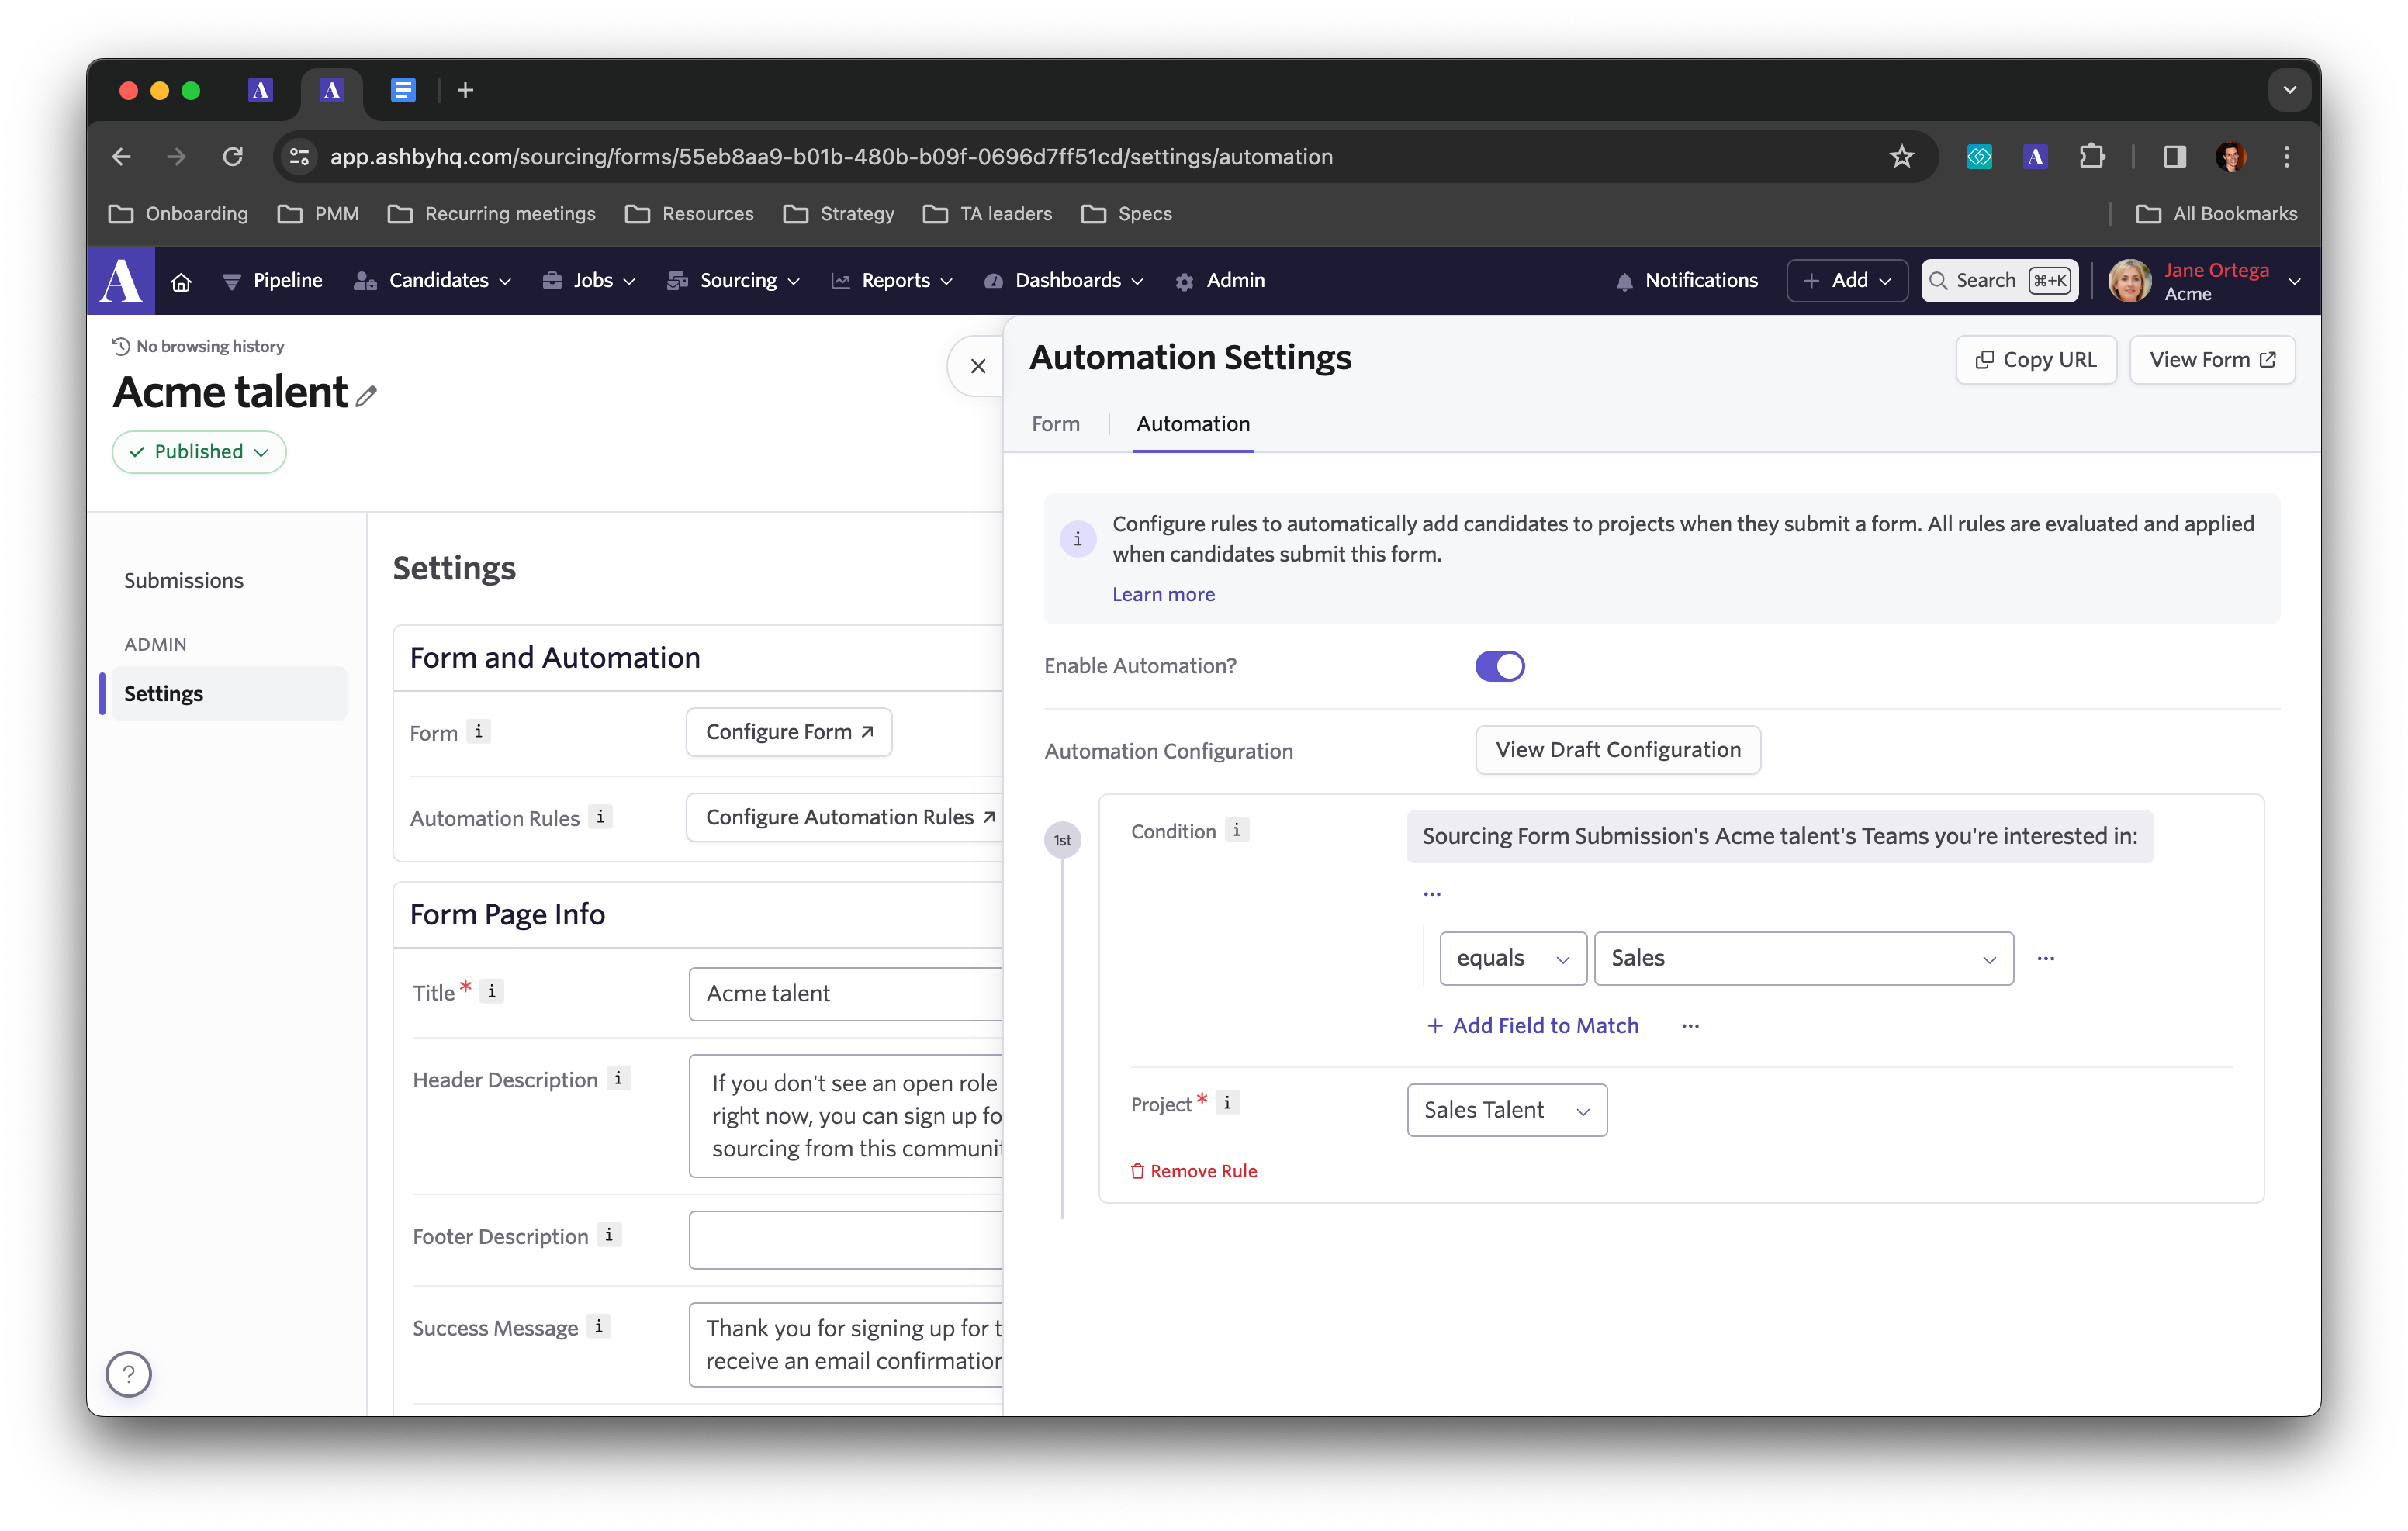Viewport: 2408px width, 1531px height.
Task: Bookmark this page with the star icon
Action: click(1901, 157)
